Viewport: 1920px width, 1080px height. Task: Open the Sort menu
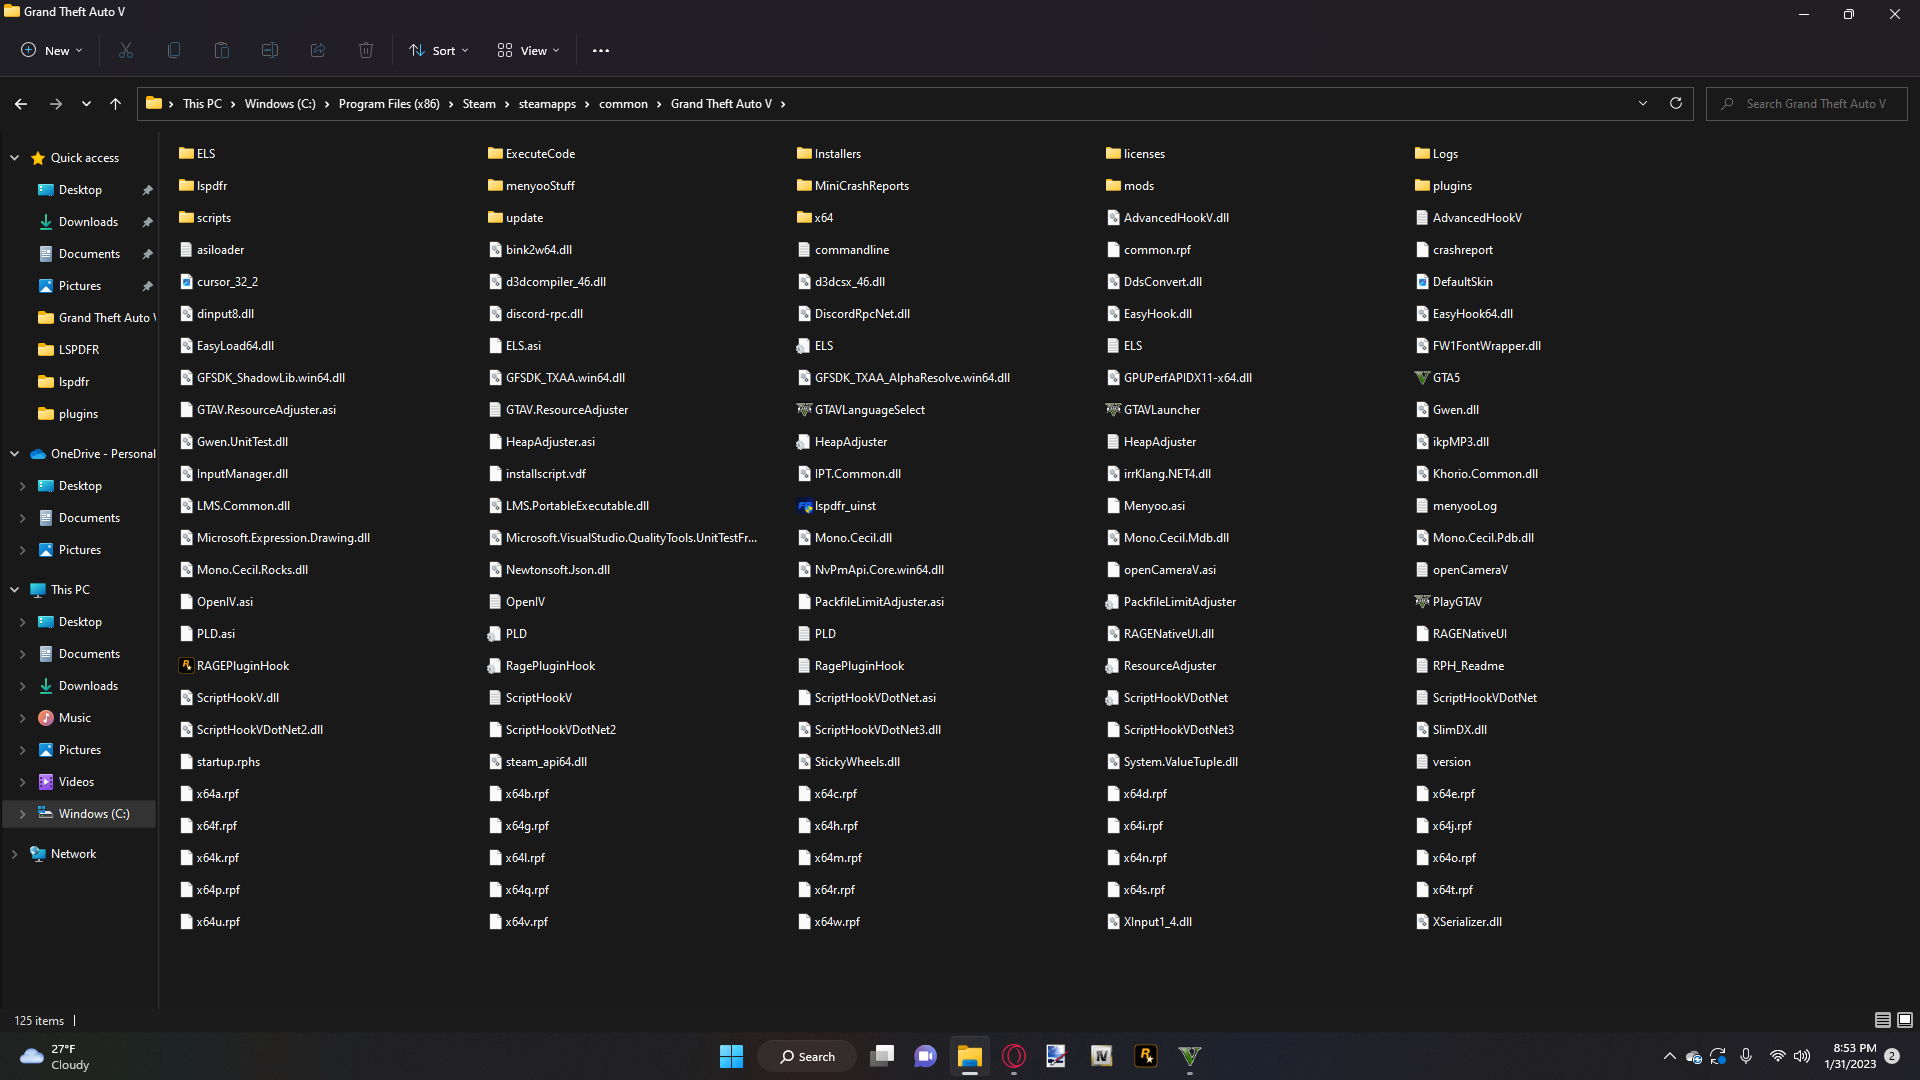(438, 50)
